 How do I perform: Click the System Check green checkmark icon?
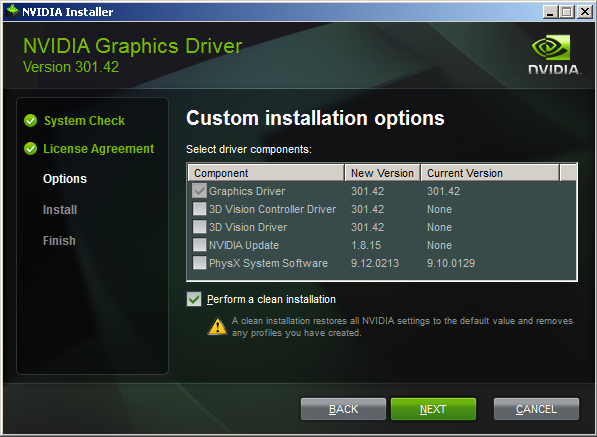click(x=30, y=121)
